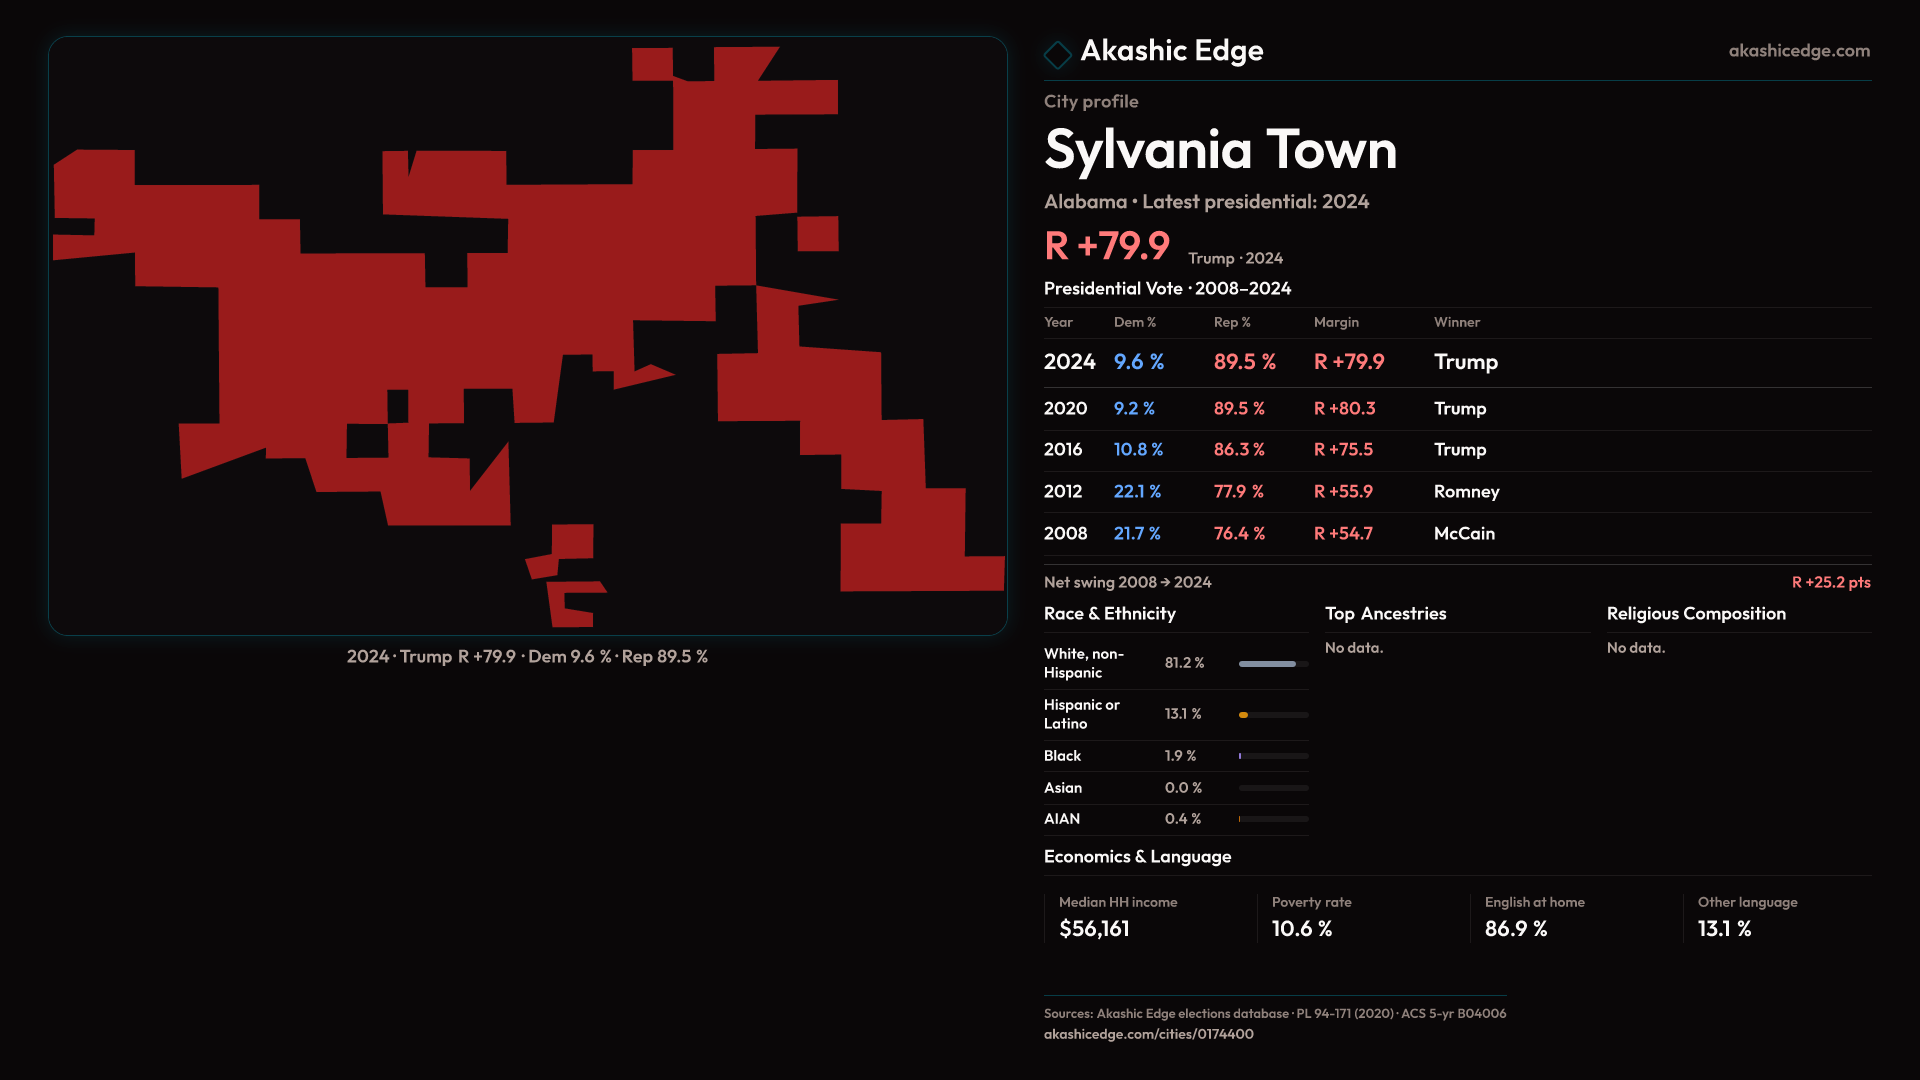This screenshot has width=1920, height=1080.
Task: Click the Rep % column header
Action: coord(1232,322)
